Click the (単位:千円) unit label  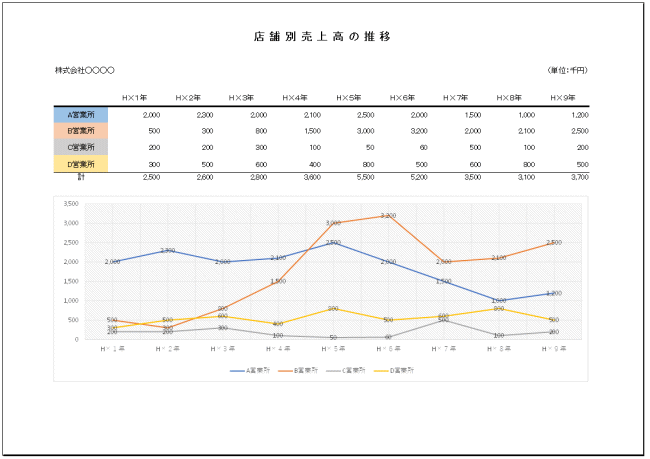coord(567,71)
